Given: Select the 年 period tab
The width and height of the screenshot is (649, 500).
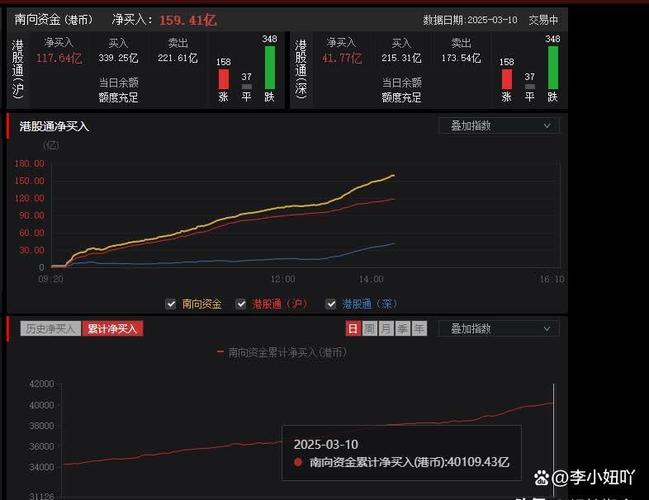Looking at the screenshot, I should coord(419,329).
